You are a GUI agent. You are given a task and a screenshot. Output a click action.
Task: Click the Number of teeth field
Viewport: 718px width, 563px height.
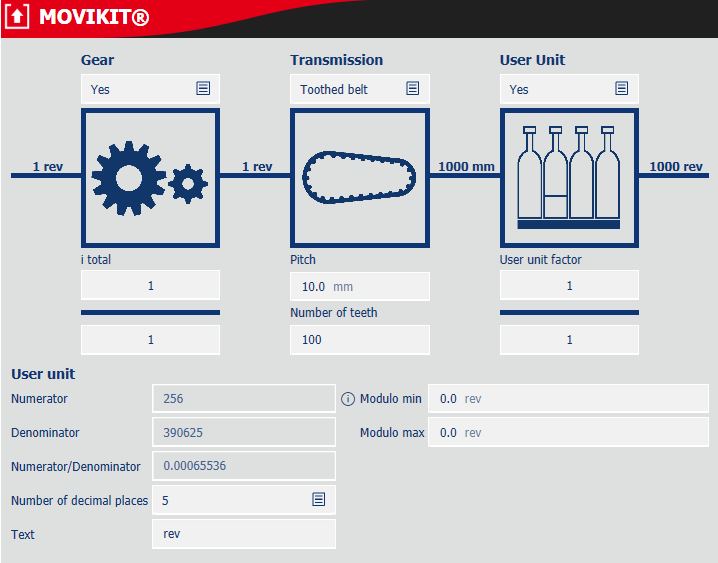[x=360, y=340]
